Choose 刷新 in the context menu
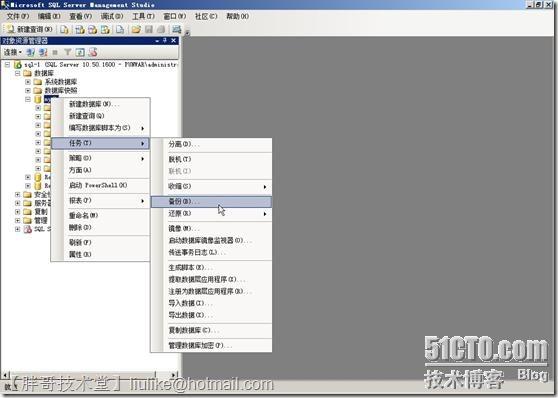The height and width of the screenshot is (398, 558). coord(100,242)
